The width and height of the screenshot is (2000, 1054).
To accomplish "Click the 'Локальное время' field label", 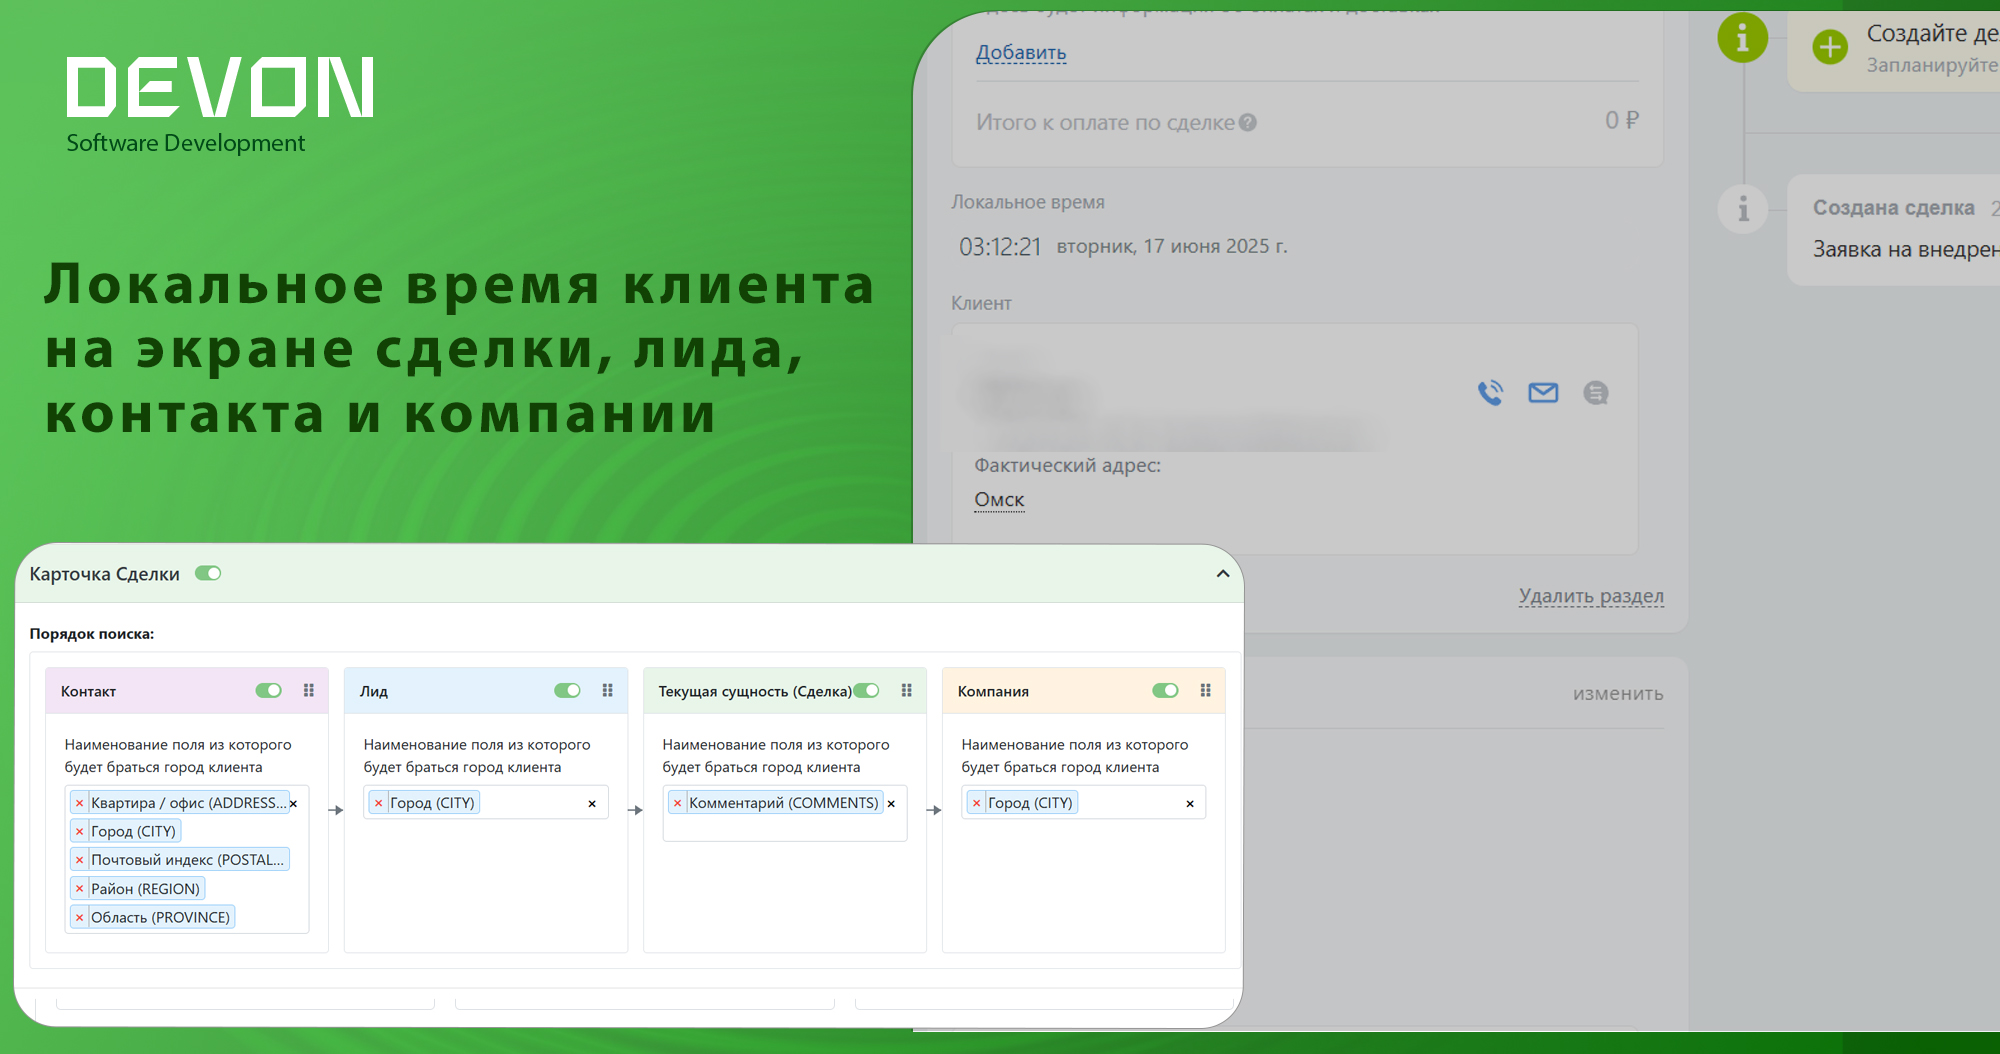I will 1028,202.
